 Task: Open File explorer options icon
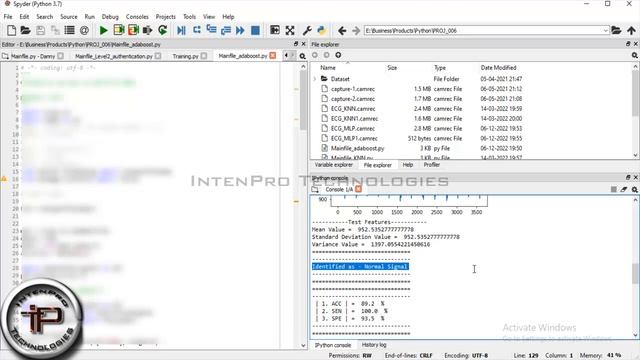tap(635, 55)
